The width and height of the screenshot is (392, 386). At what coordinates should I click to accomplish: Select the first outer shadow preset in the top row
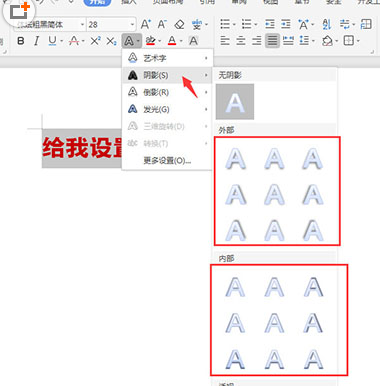point(236,158)
